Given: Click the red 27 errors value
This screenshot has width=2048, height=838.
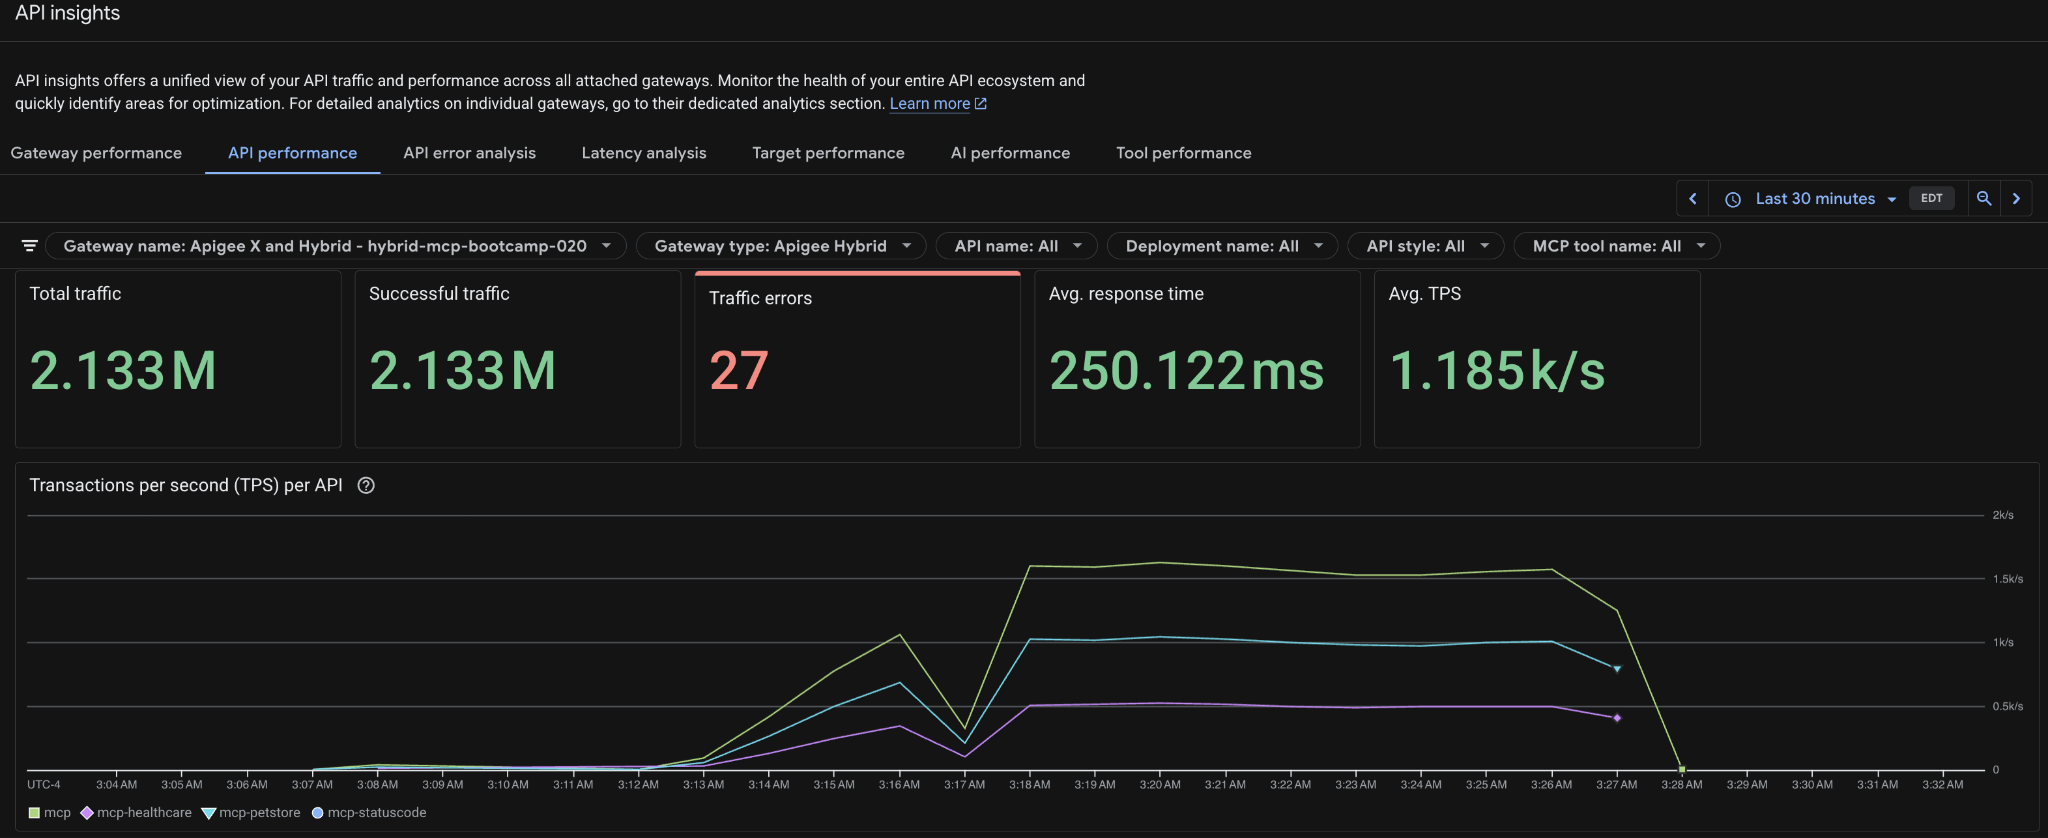Looking at the screenshot, I should 739,371.
